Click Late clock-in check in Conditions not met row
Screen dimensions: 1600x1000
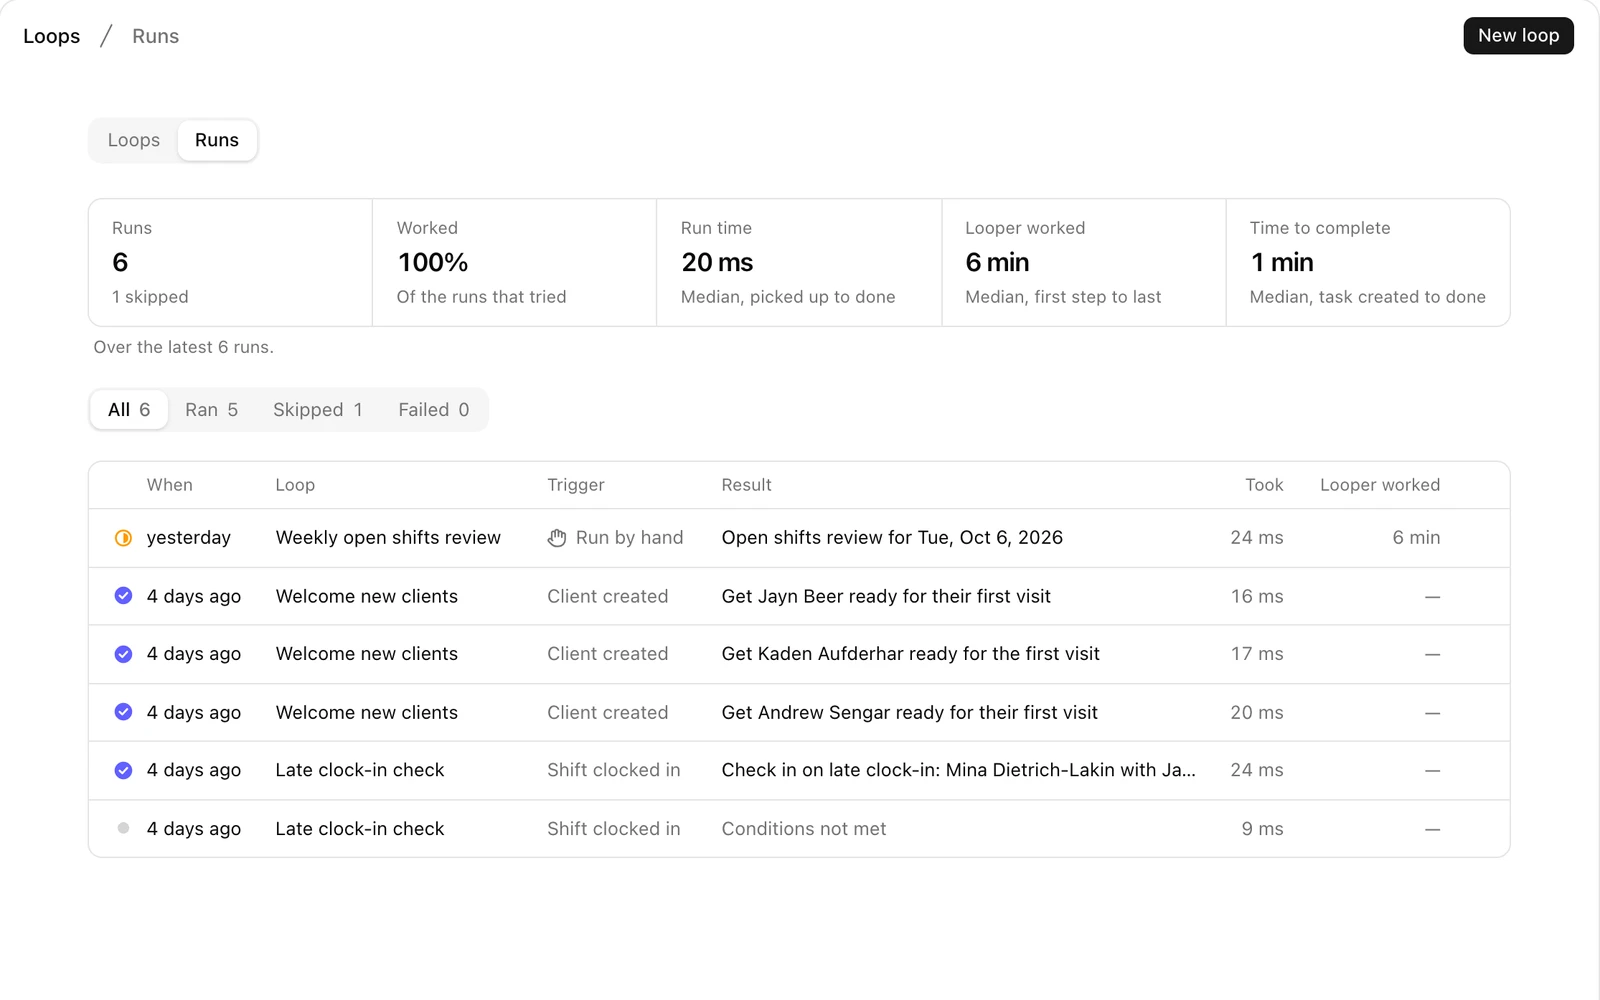click(x=360, y=829)
